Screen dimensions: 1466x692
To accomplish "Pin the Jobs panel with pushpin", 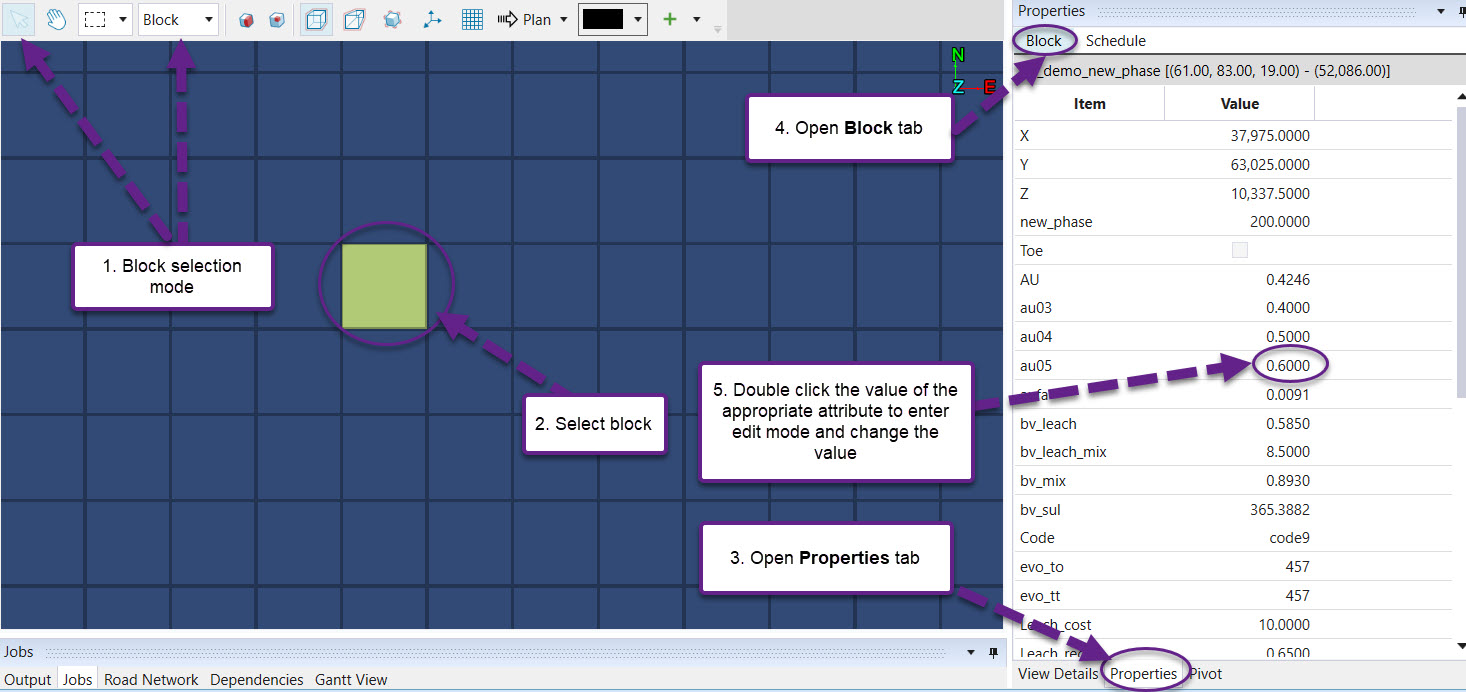I will [993, 652].
